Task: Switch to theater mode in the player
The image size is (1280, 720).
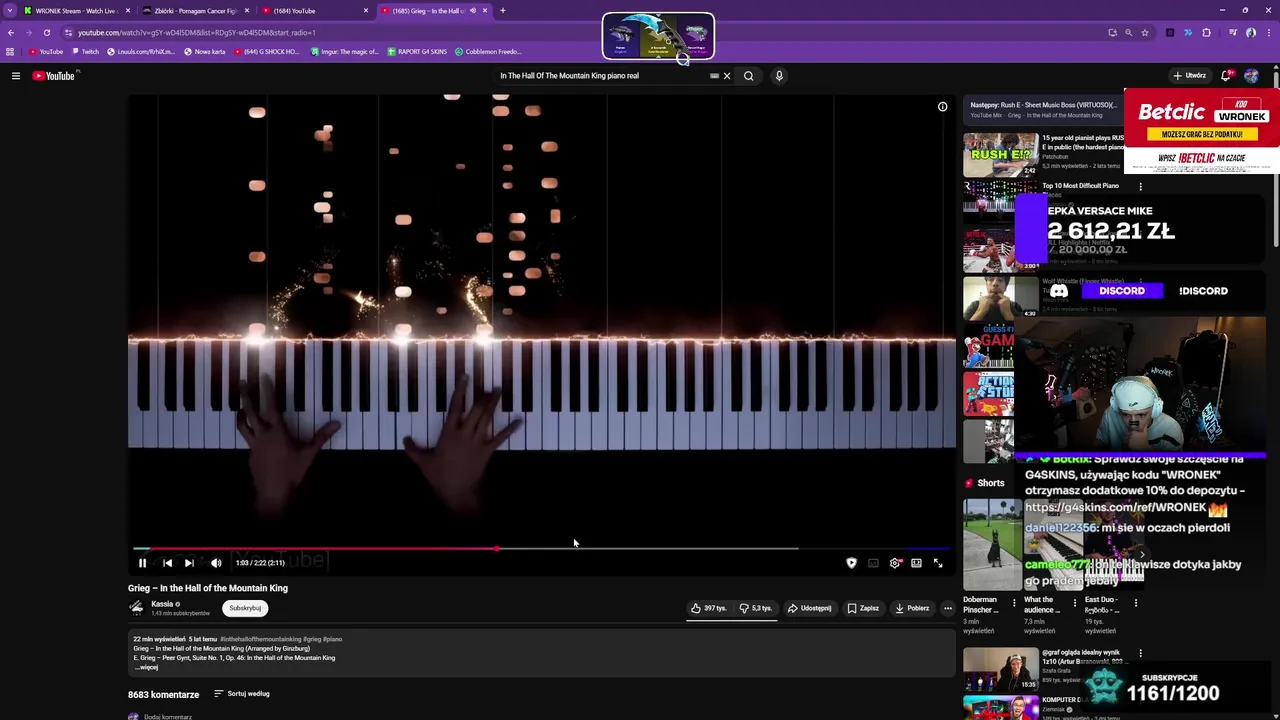Action: tap(916, 563)
